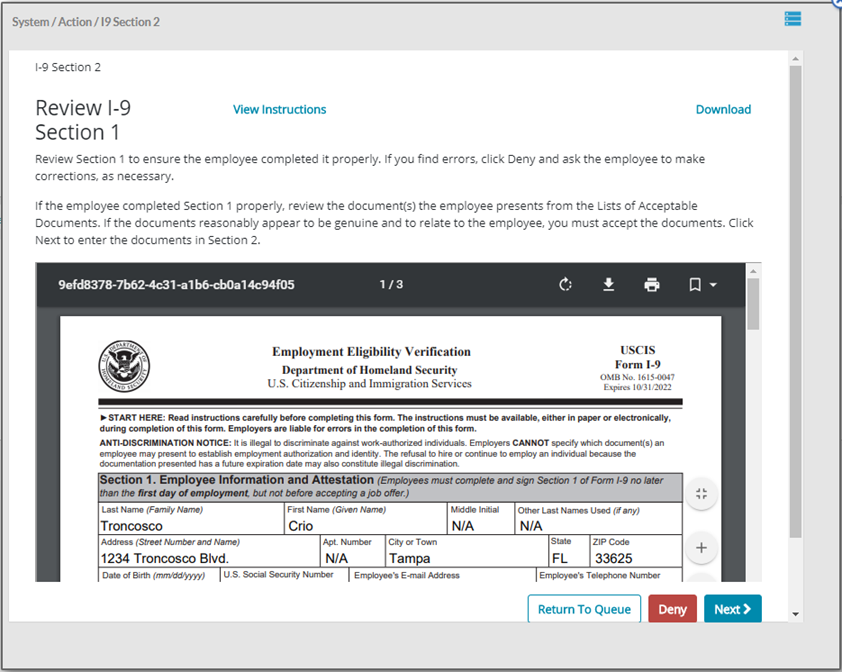Click PDF viewer scroll up arrow
This screenshot has width=842, height=672.
tap(753, 271)
